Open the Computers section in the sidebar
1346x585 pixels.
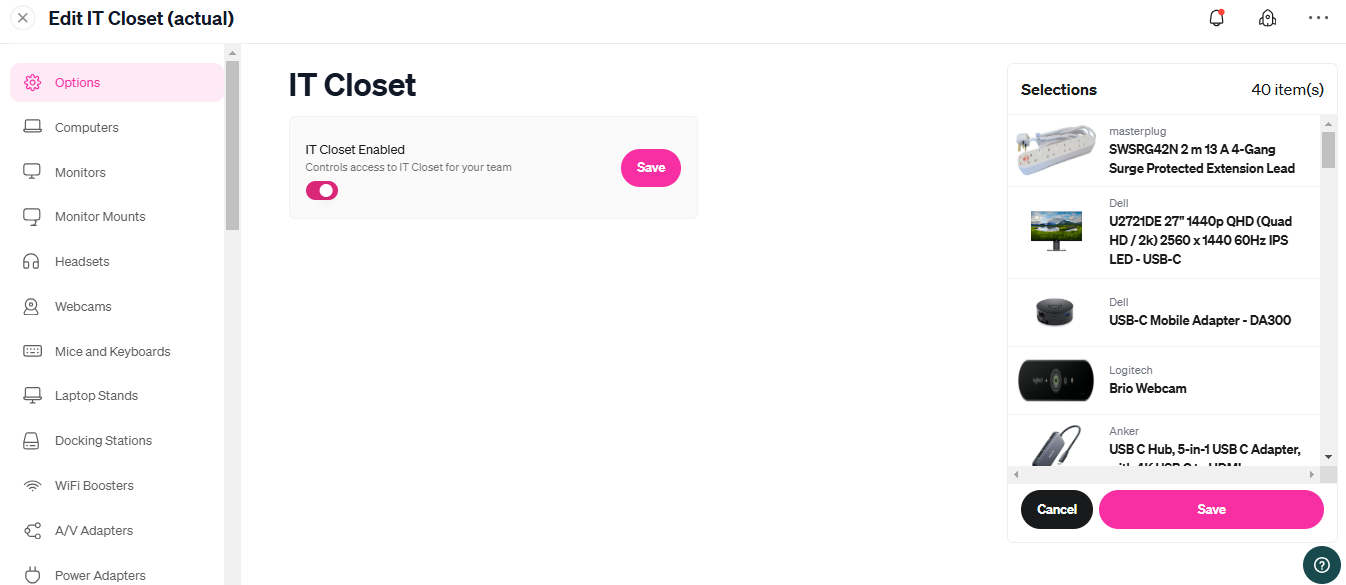[86, 127]
